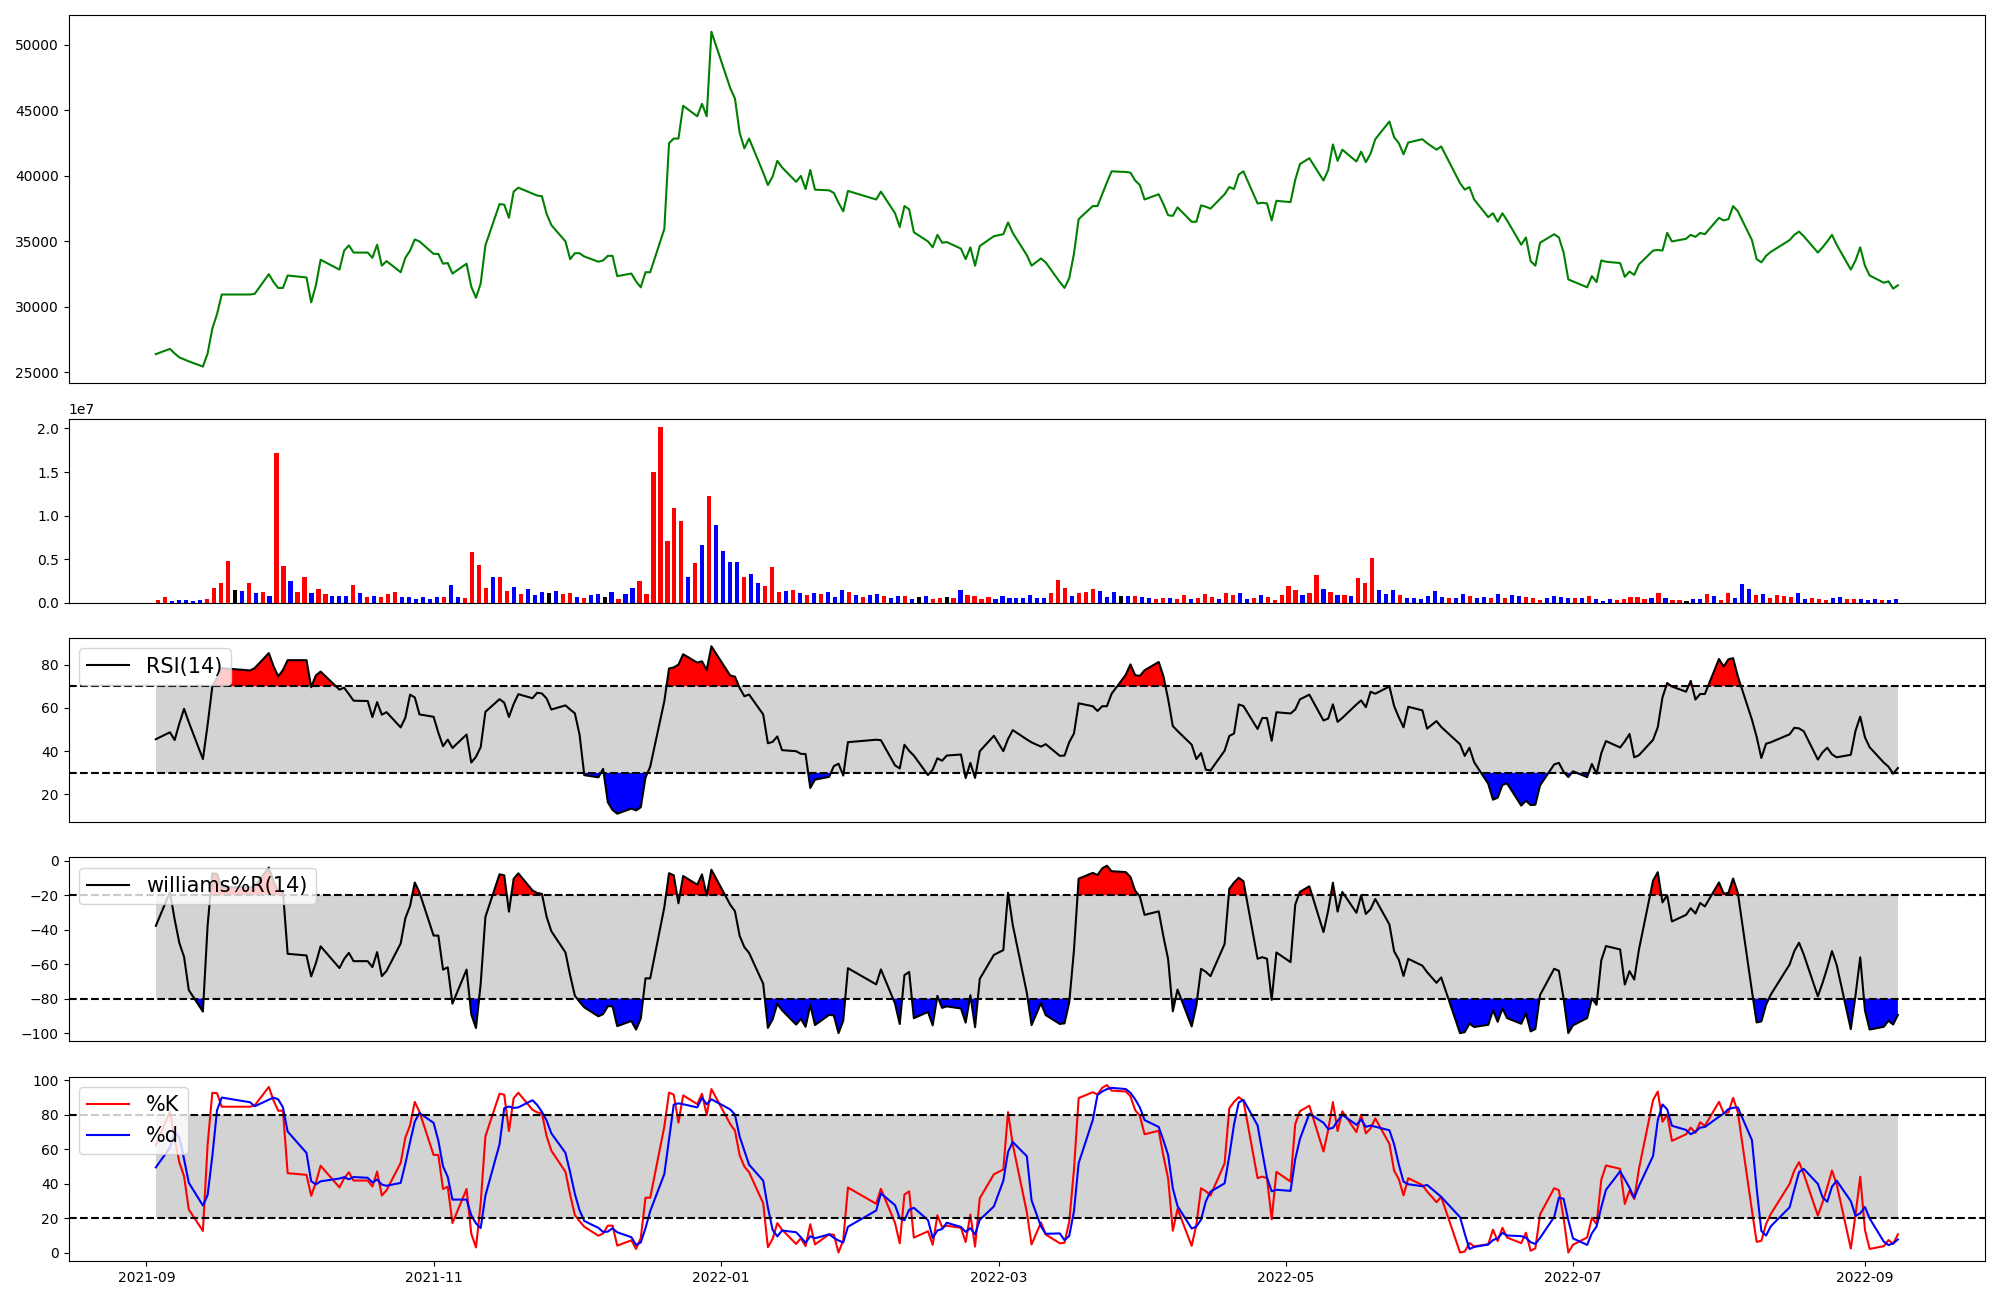Click the blue %d legend line sample

(108, 1135)
